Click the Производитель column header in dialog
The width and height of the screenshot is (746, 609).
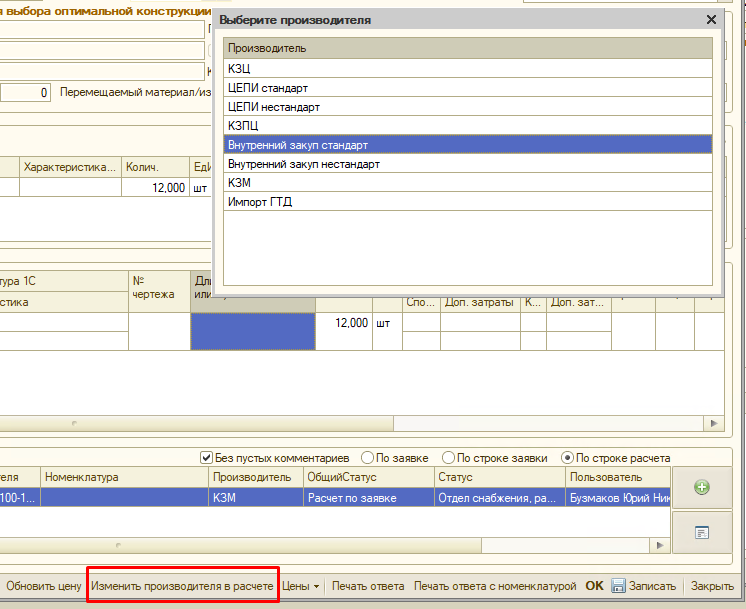coord(468,48)
